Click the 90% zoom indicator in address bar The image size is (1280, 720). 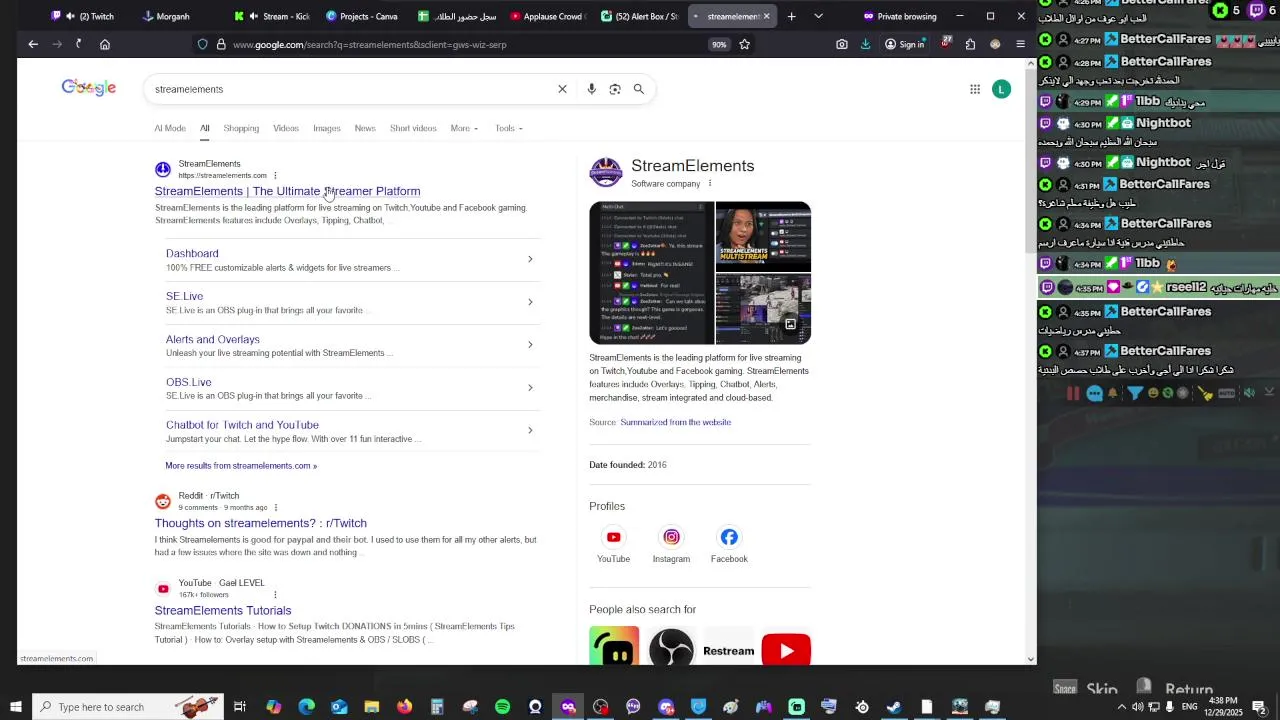tap(719, 44)
